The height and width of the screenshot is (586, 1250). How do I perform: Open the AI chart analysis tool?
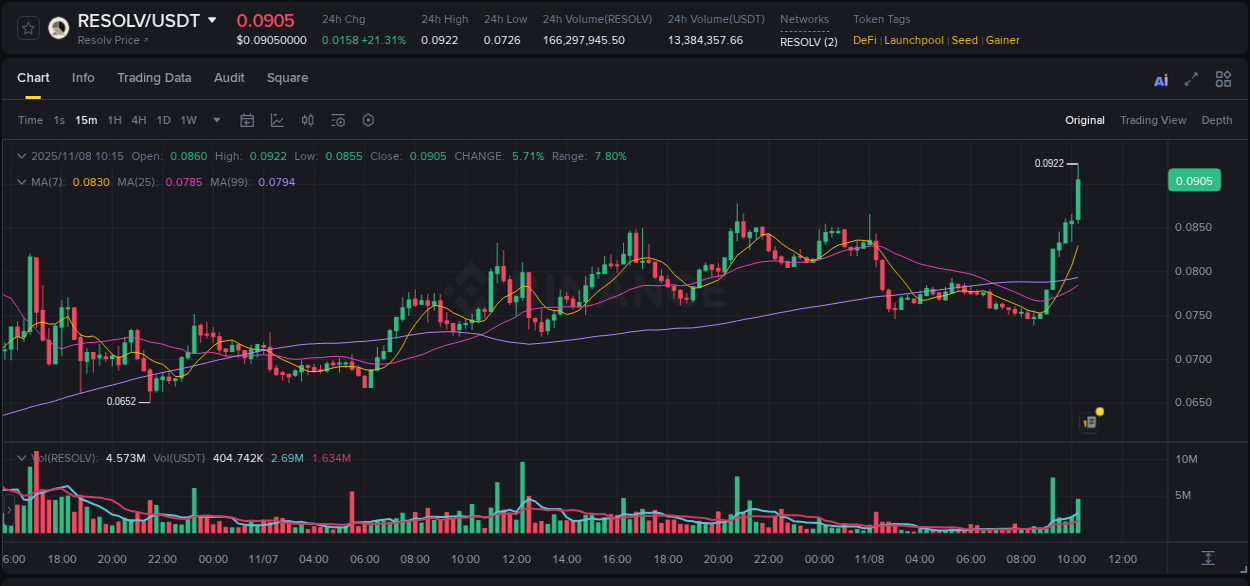[x=1160, y=79]
